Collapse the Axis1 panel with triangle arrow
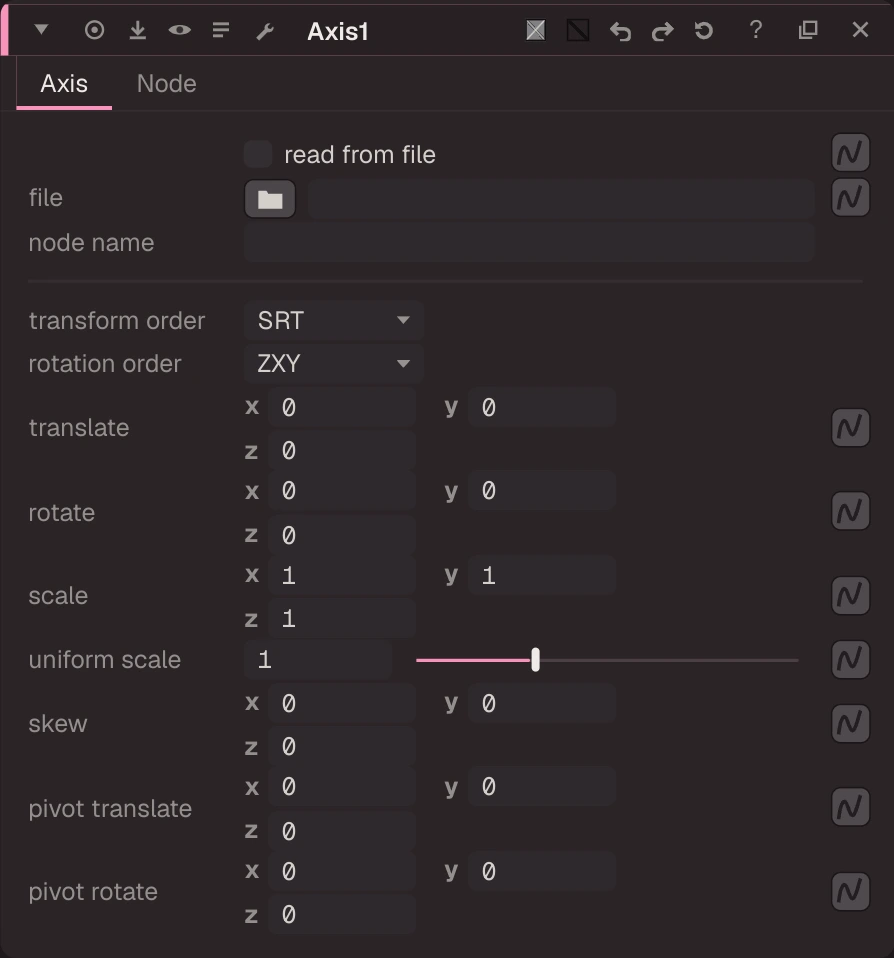Viewport: 894px width, 958px height. click(x=41, y=29)
